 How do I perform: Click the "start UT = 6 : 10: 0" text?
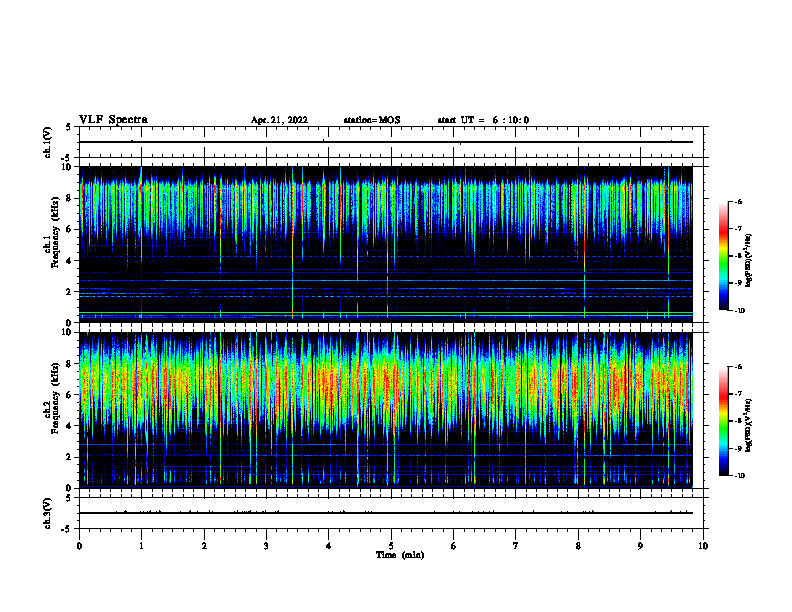tap(483, 120)
